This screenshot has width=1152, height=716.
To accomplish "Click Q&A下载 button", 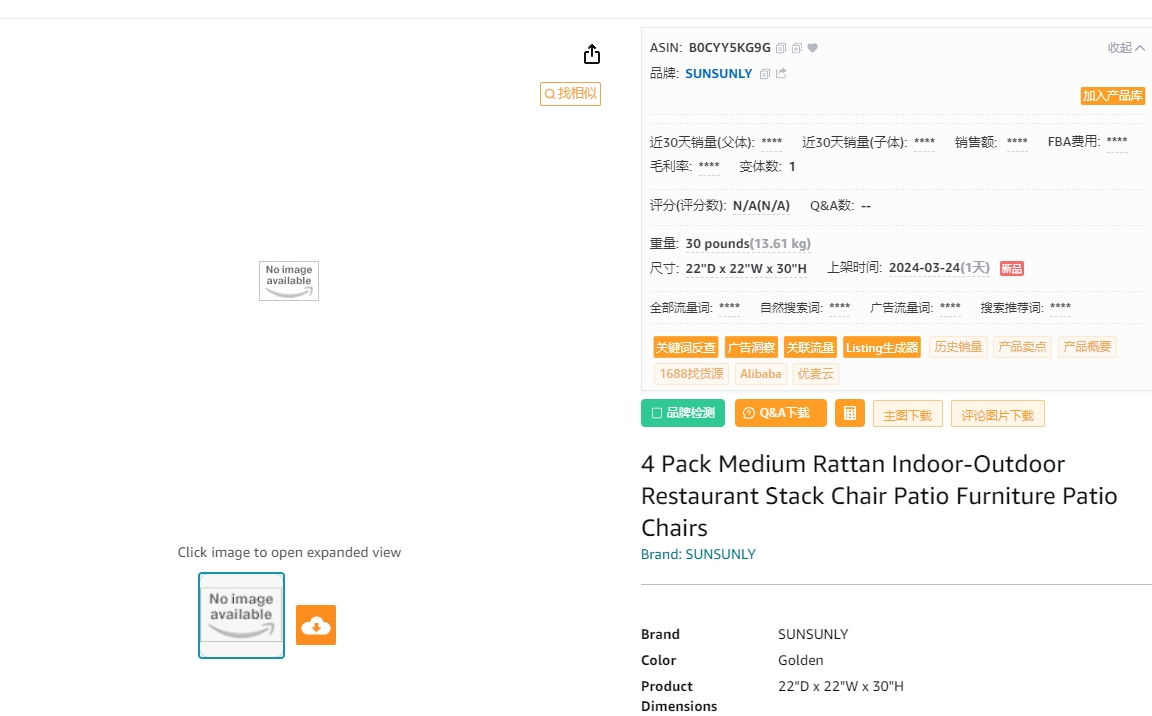I will (x=780, y=413).
